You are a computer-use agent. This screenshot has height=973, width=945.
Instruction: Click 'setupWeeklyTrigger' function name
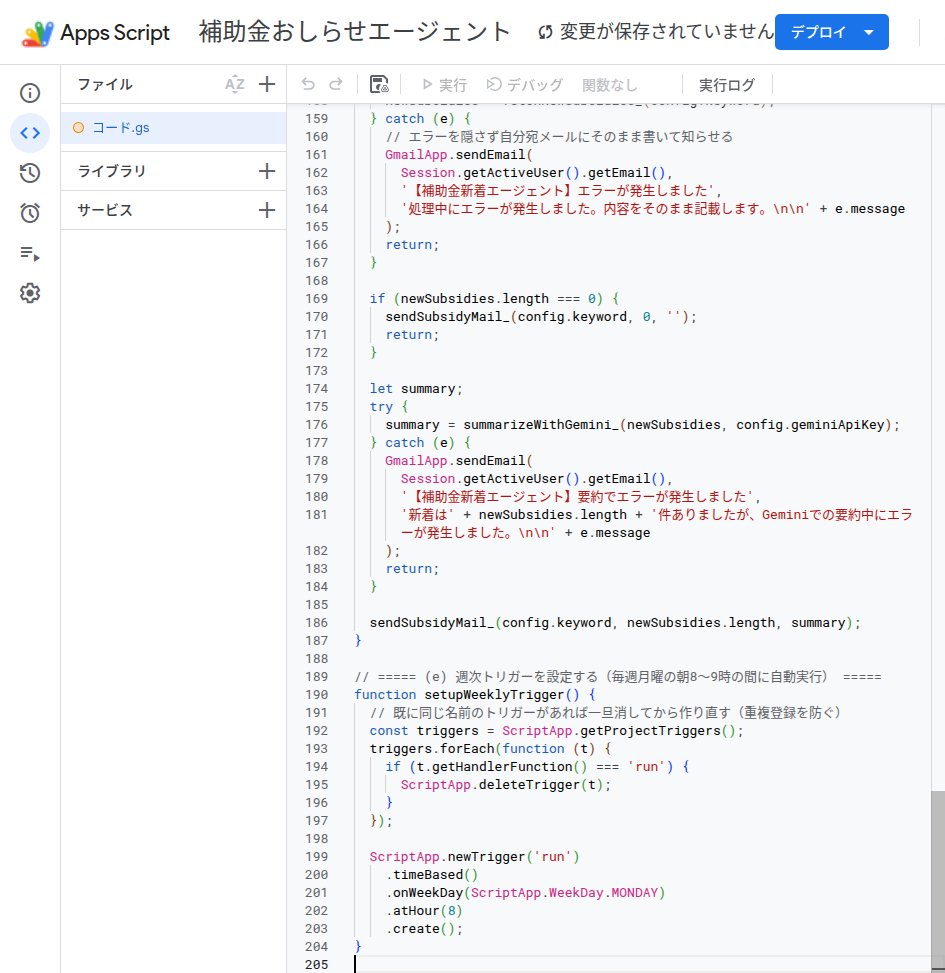[495, 695]
